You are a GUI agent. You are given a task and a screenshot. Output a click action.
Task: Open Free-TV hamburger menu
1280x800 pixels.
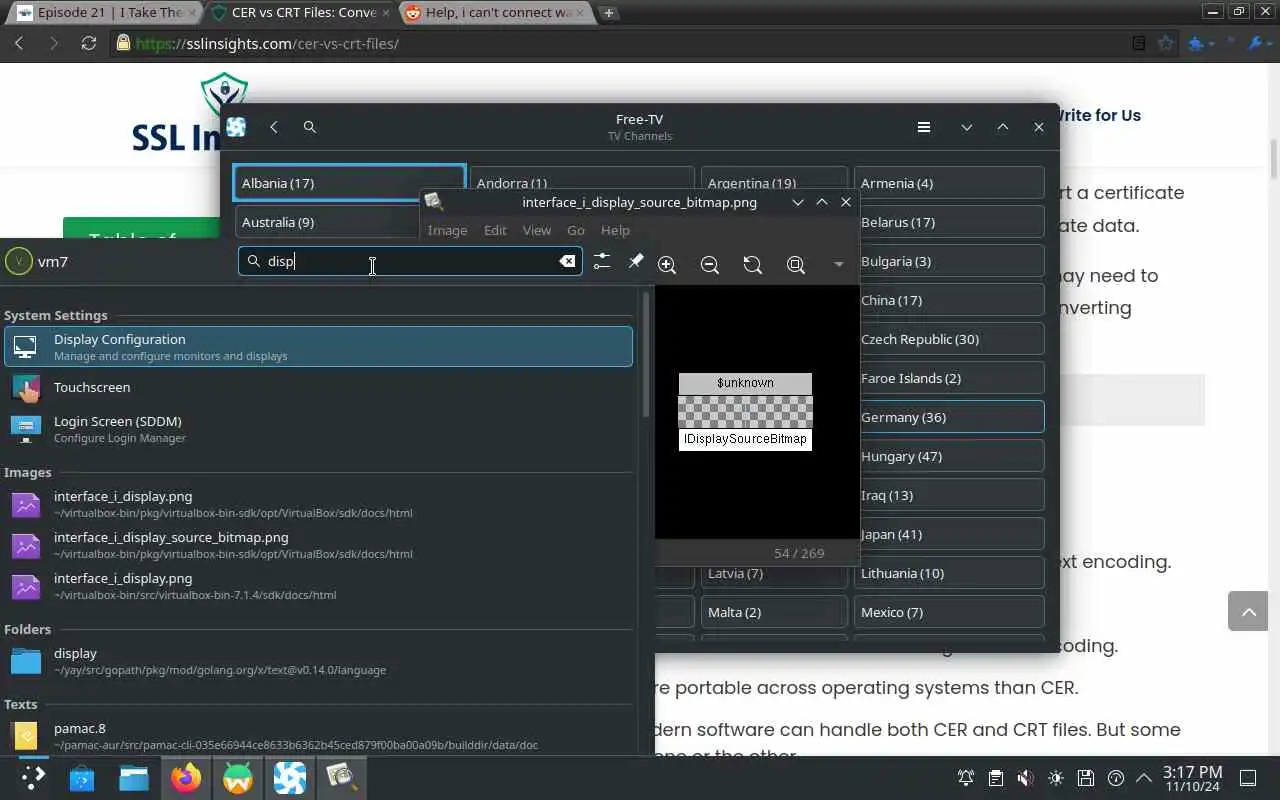(x=924, y=127)
